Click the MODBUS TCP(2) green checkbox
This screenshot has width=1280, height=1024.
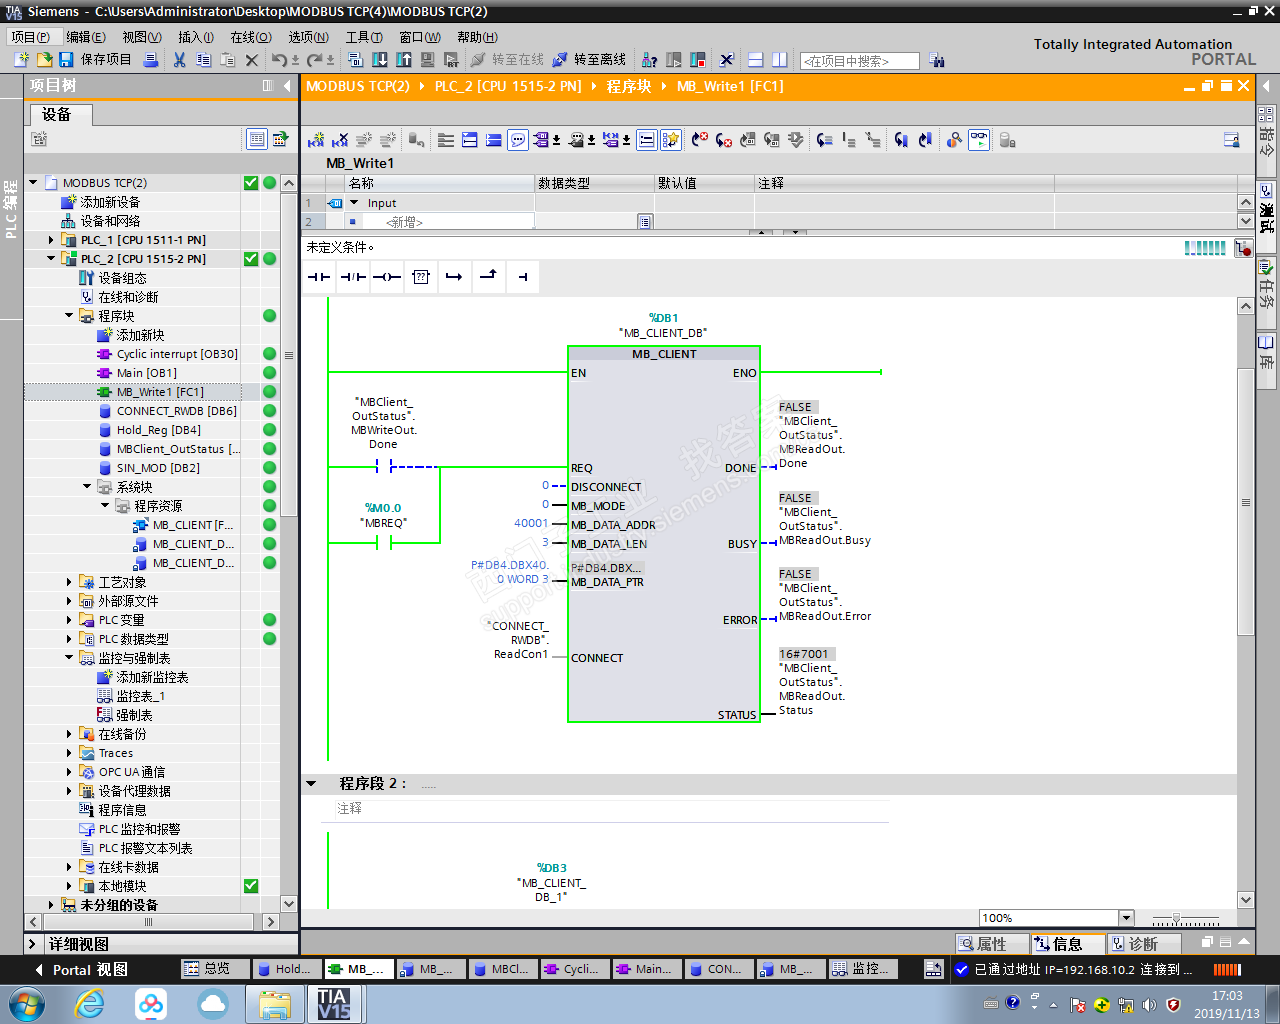[x=251, y=183]
